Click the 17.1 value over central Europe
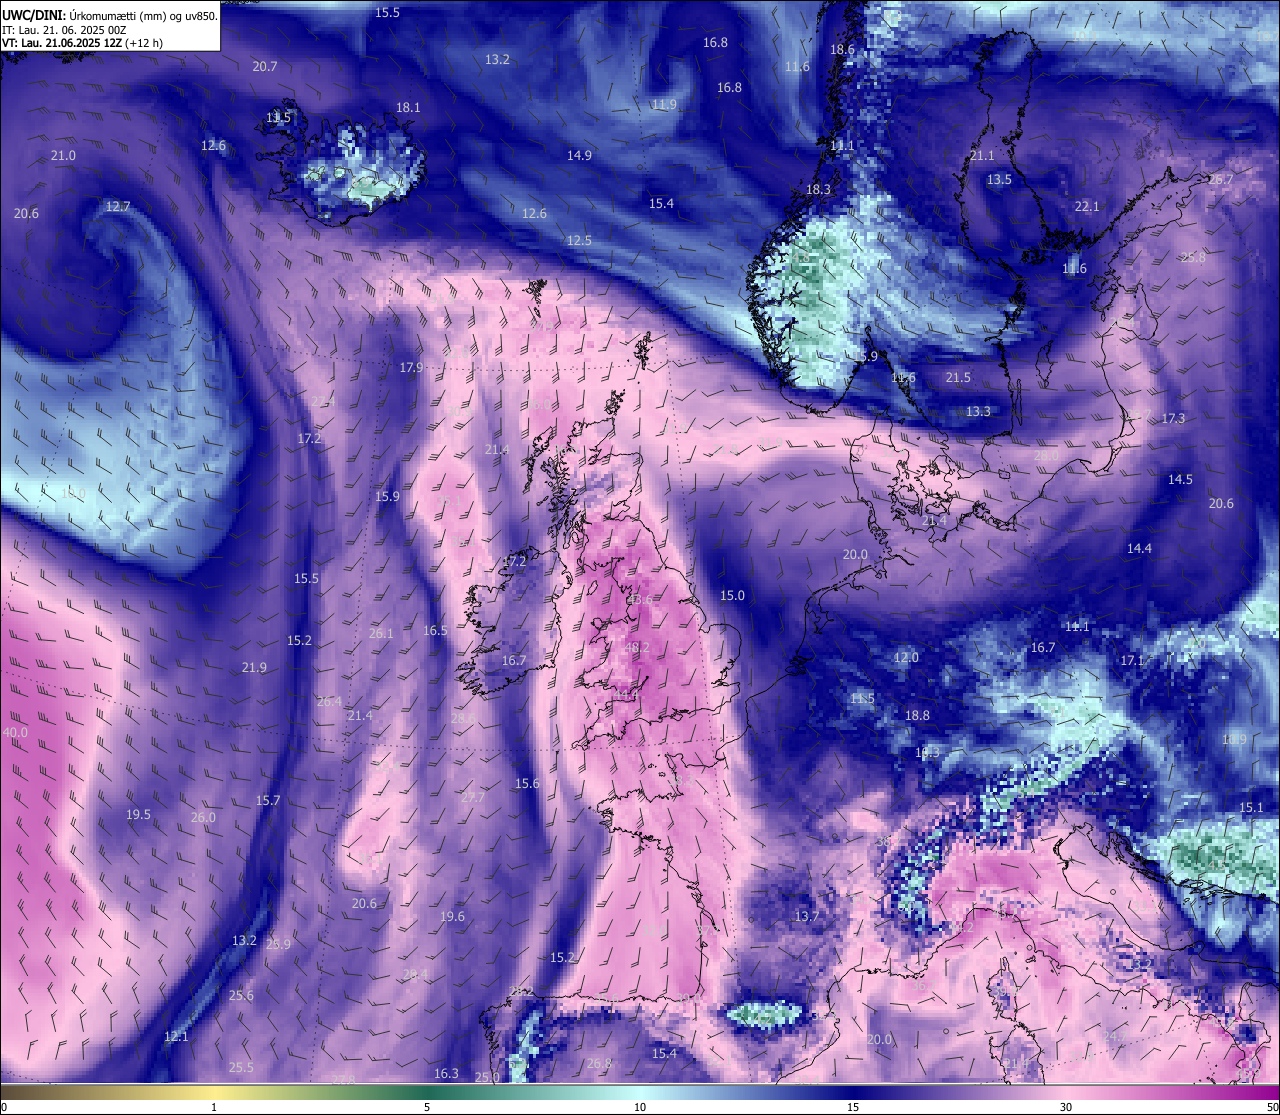 click(x=1131, y=660)
